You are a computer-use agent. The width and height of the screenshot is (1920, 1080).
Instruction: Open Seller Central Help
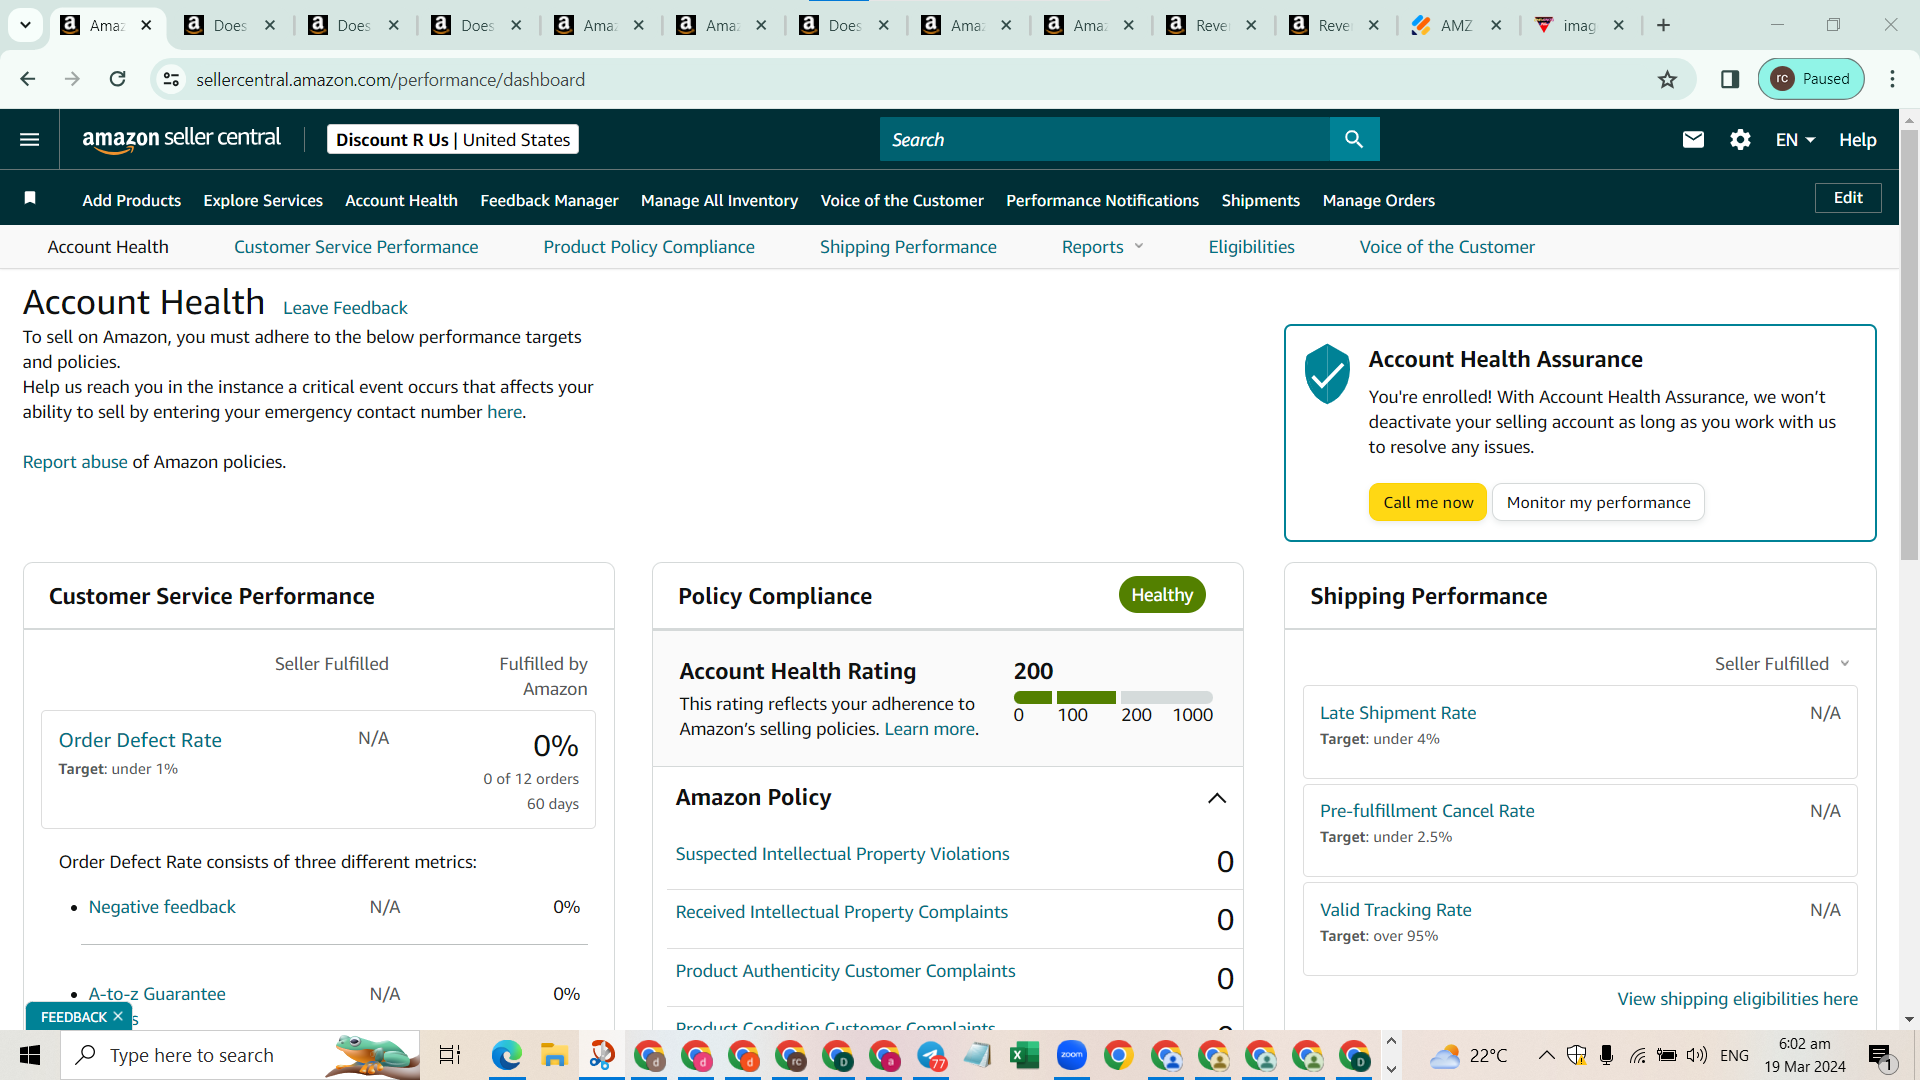(x=1857, y=140)
